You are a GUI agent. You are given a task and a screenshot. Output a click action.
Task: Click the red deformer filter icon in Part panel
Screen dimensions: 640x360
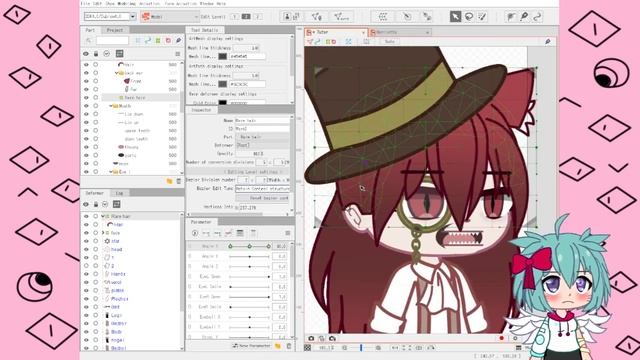[168, 40]
